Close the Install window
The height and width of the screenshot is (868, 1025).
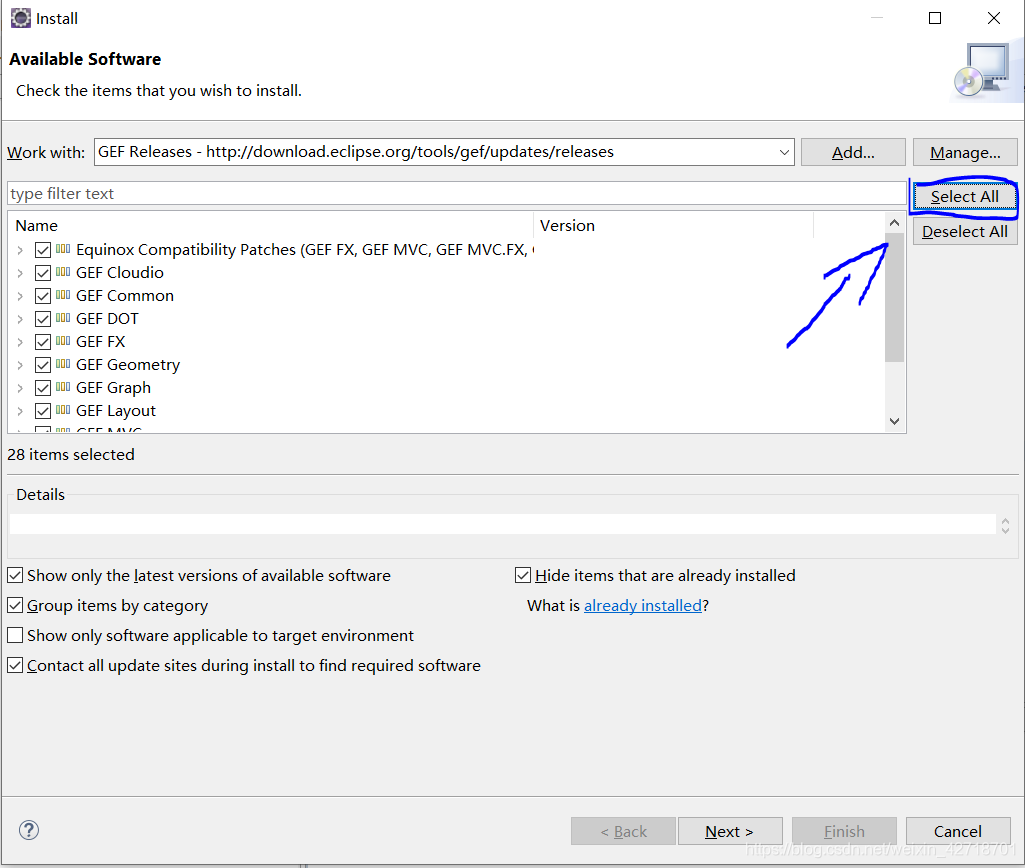(x=994, y=18)
